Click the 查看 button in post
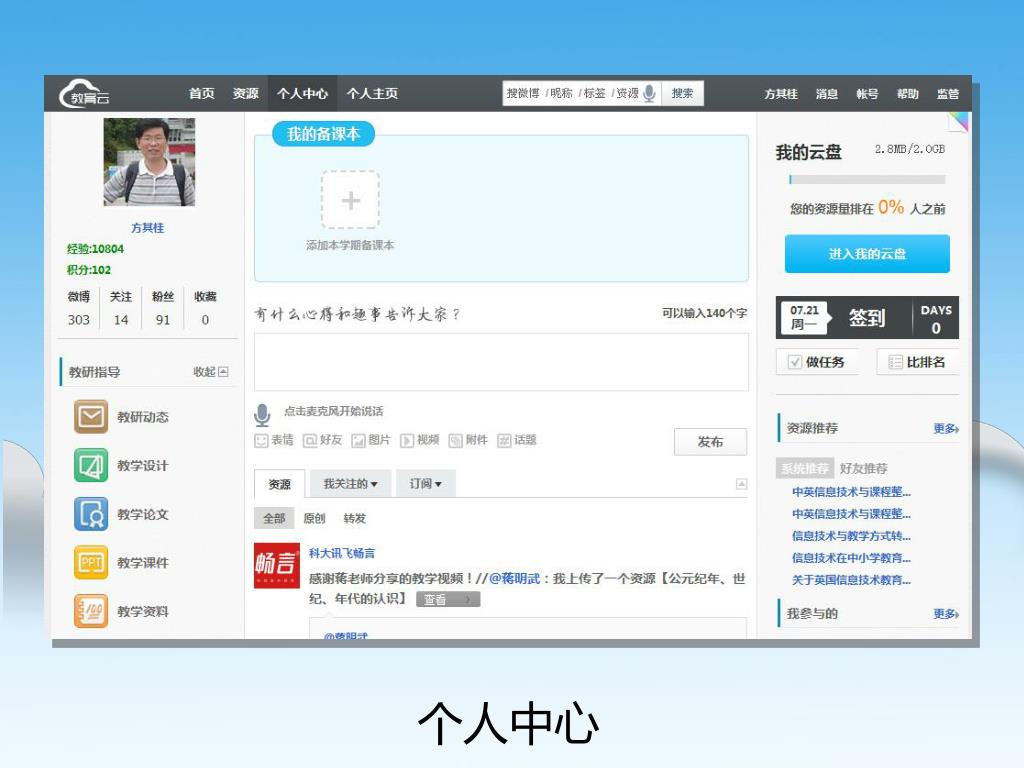 tap(448, 600)
